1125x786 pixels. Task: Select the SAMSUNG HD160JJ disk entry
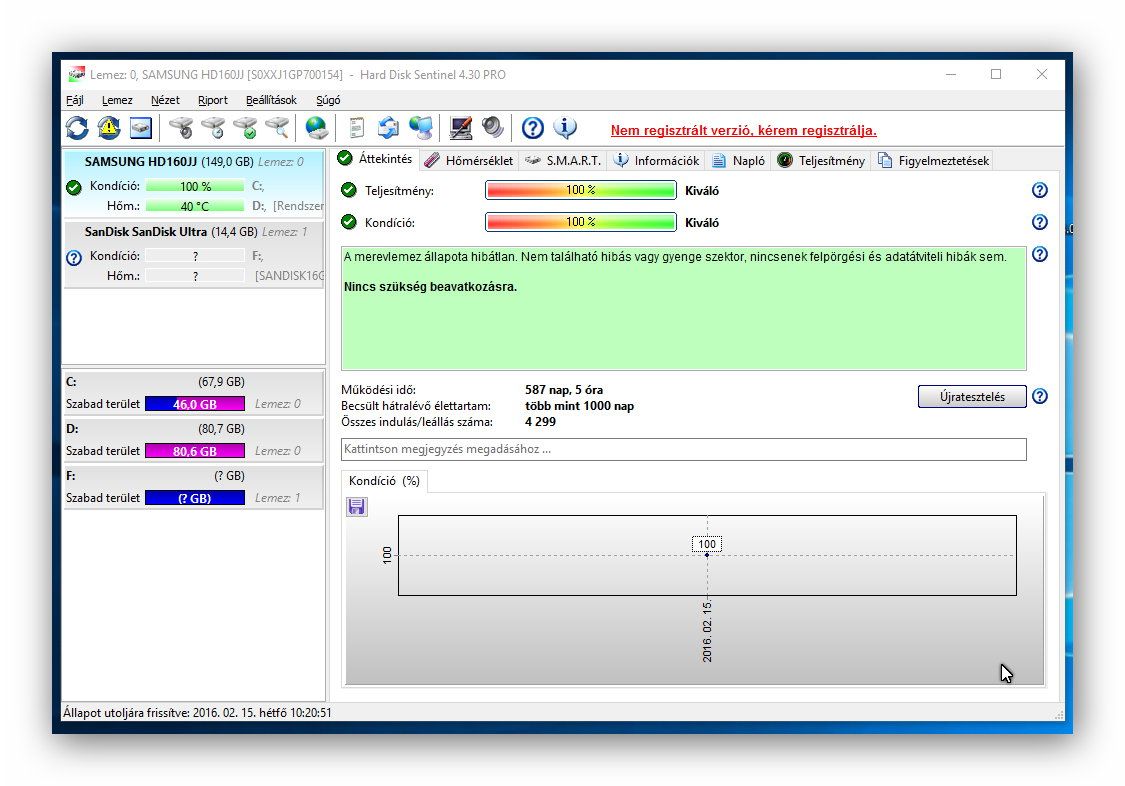[194, 183]
